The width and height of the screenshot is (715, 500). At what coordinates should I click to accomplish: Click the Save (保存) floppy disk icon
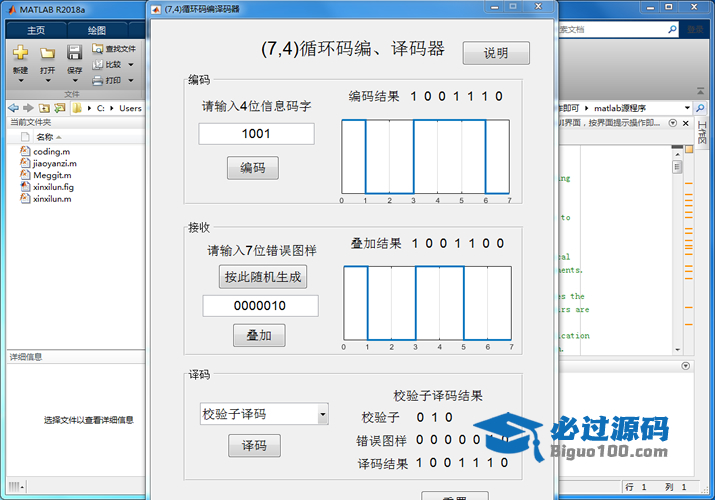(x=74, y=52)
